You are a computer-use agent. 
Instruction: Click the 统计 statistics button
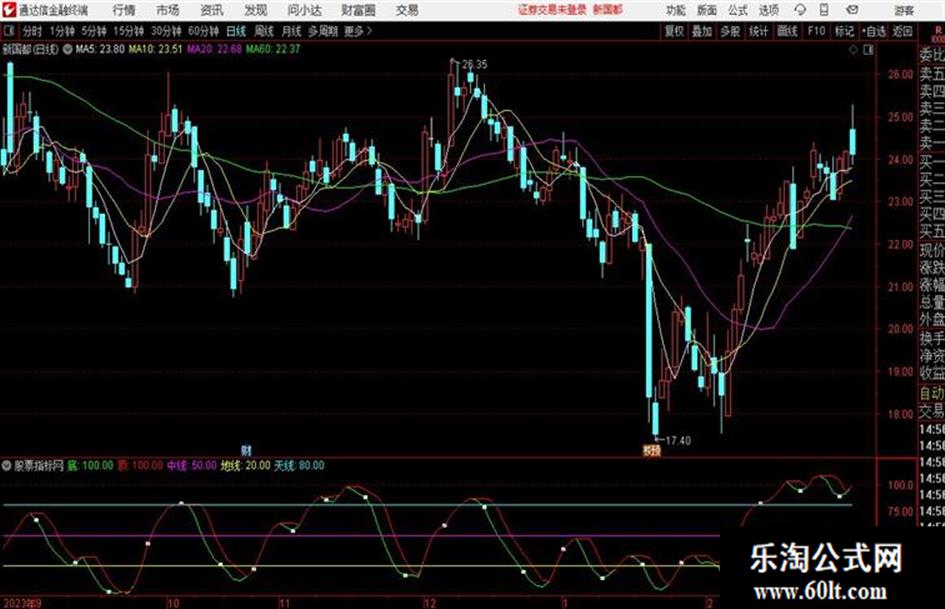pos(758,31)
